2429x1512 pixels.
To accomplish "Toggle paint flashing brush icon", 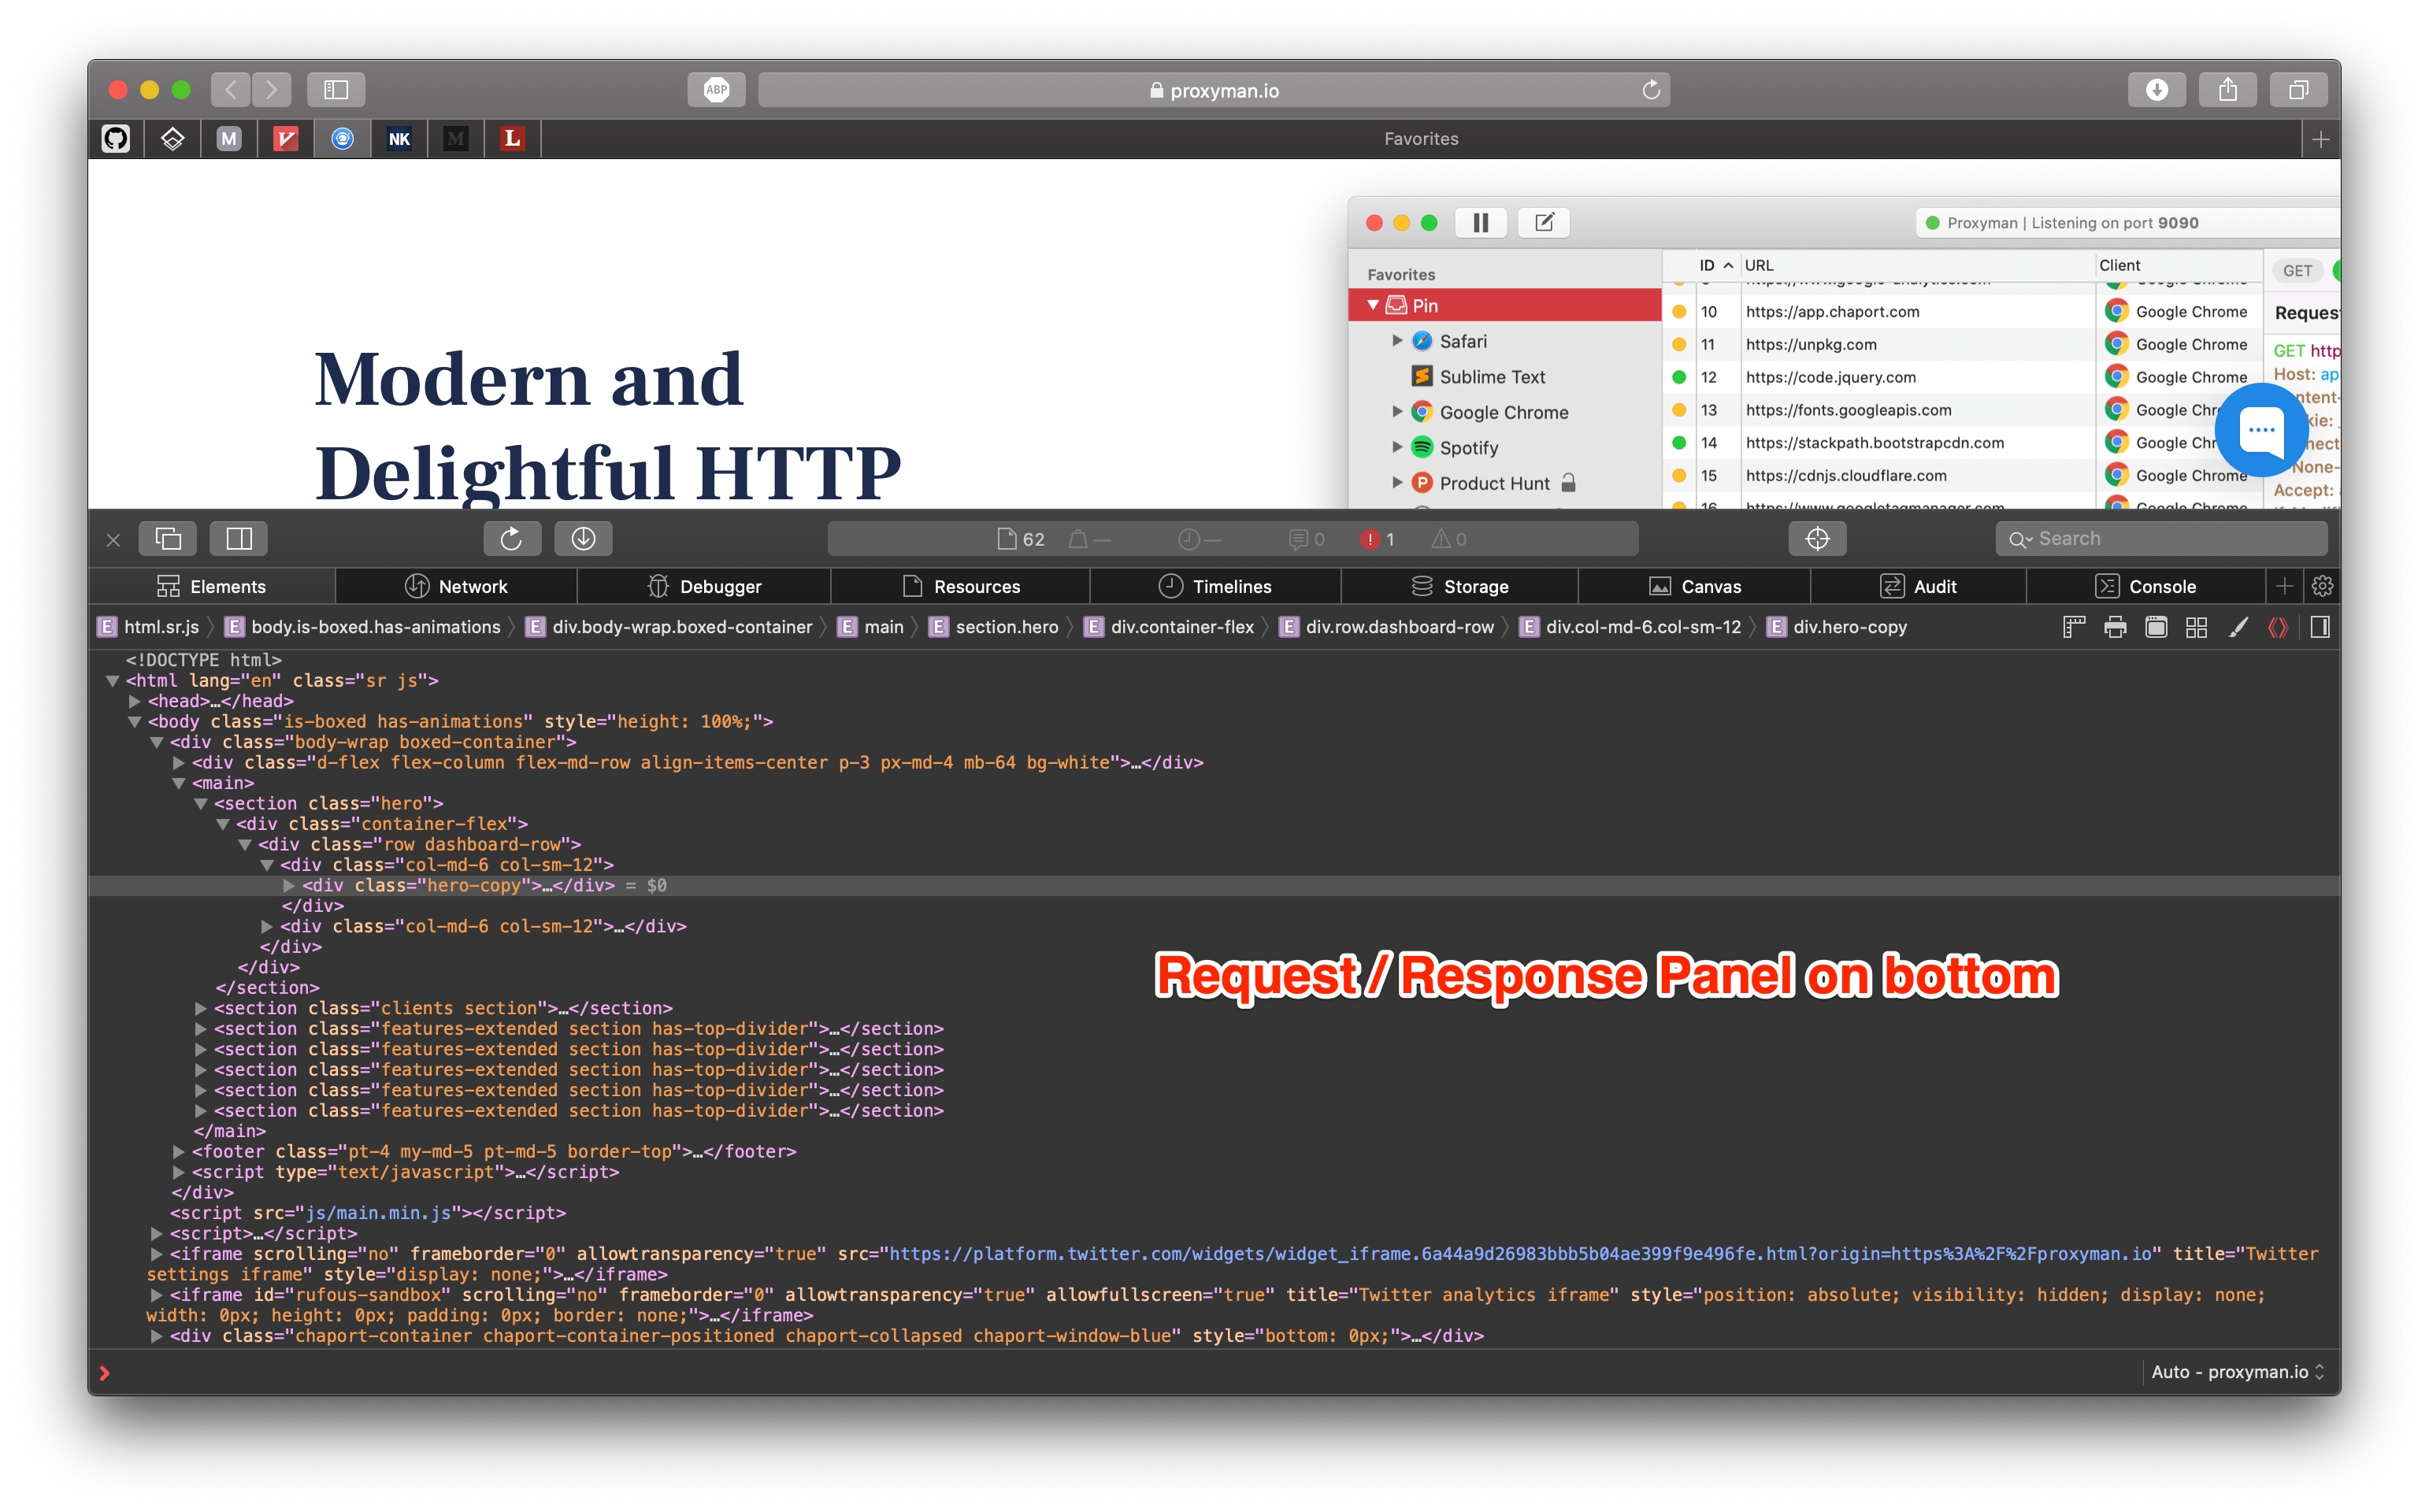I will 2238,627.
